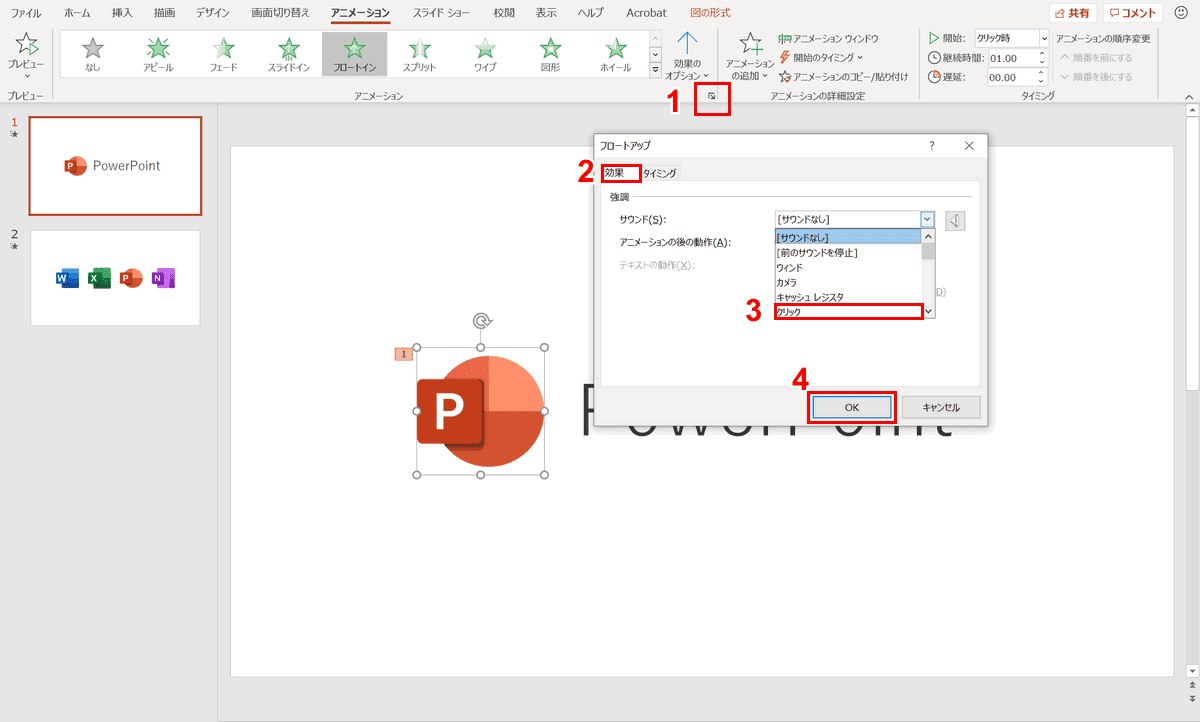The image size is (1200, 722).
Task: Open animation dialog launcher in ribbon group
Action: click(x=711, y=96)
